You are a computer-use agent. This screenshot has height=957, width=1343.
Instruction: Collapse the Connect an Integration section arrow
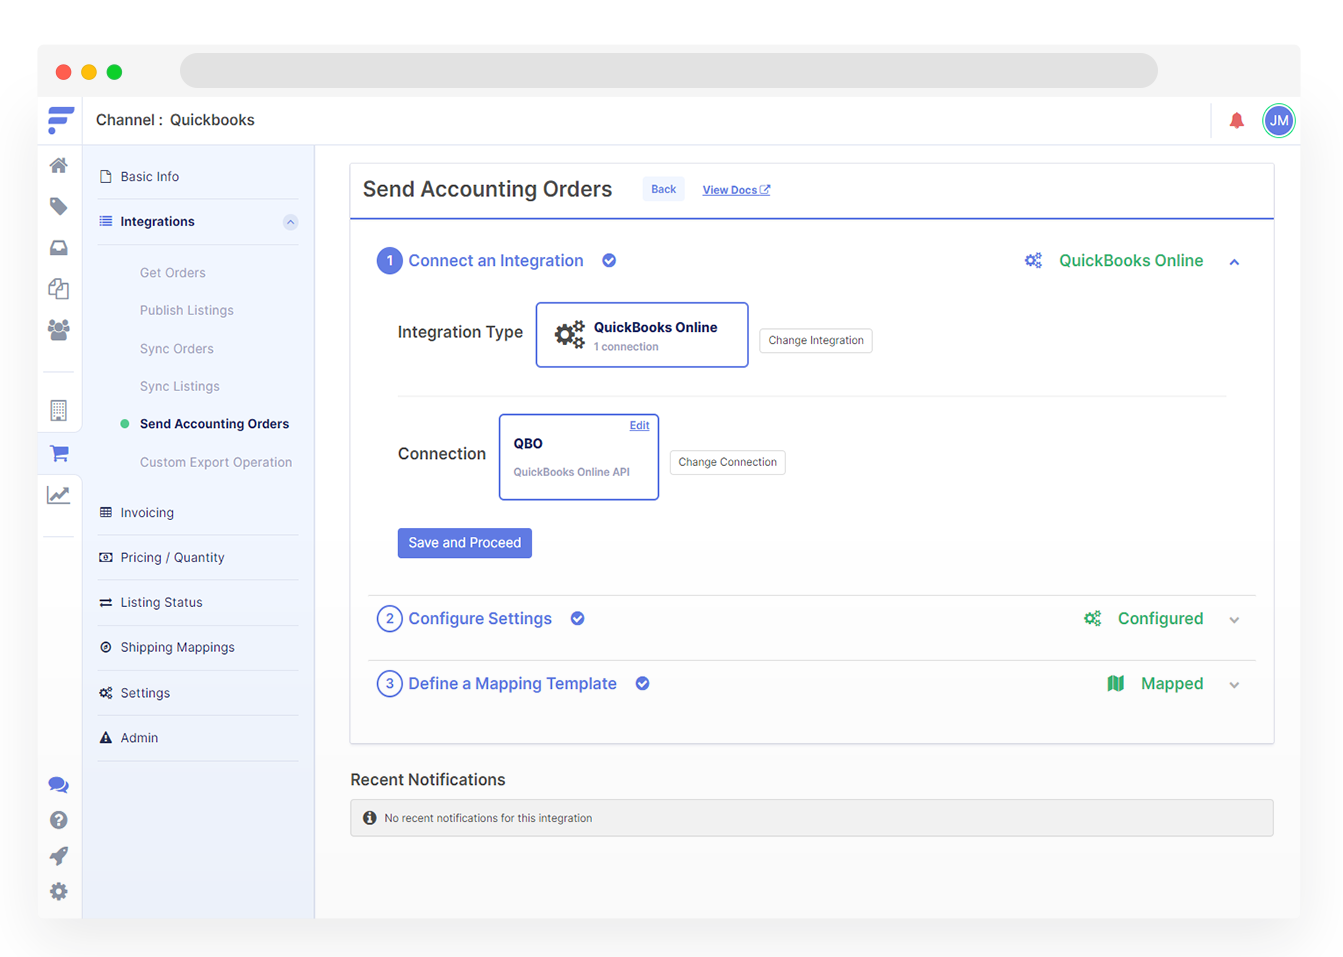pyautogui.click(x=1235, y=262)
